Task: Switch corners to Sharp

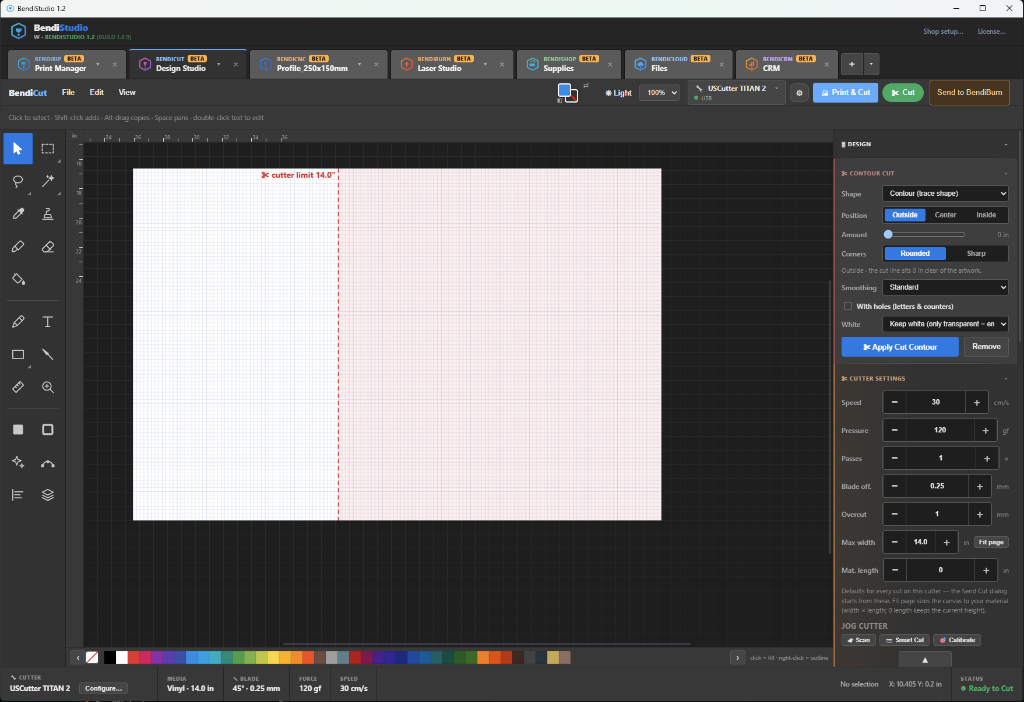Action: click(x=976, y=253)
